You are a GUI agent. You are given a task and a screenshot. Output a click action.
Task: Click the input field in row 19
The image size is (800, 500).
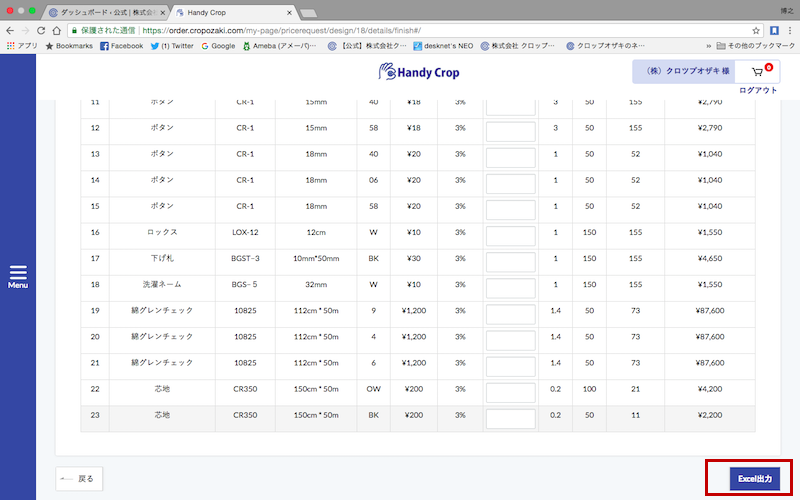click(511, 314)
